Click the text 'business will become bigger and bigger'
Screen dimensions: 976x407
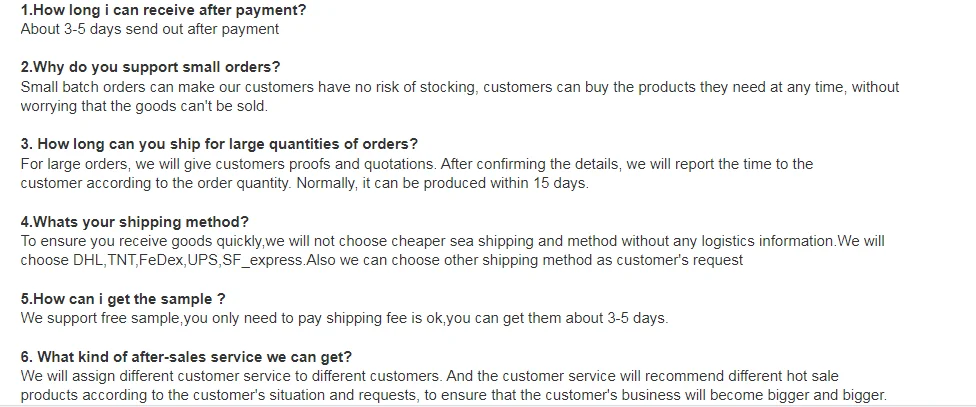pos(752,396)
